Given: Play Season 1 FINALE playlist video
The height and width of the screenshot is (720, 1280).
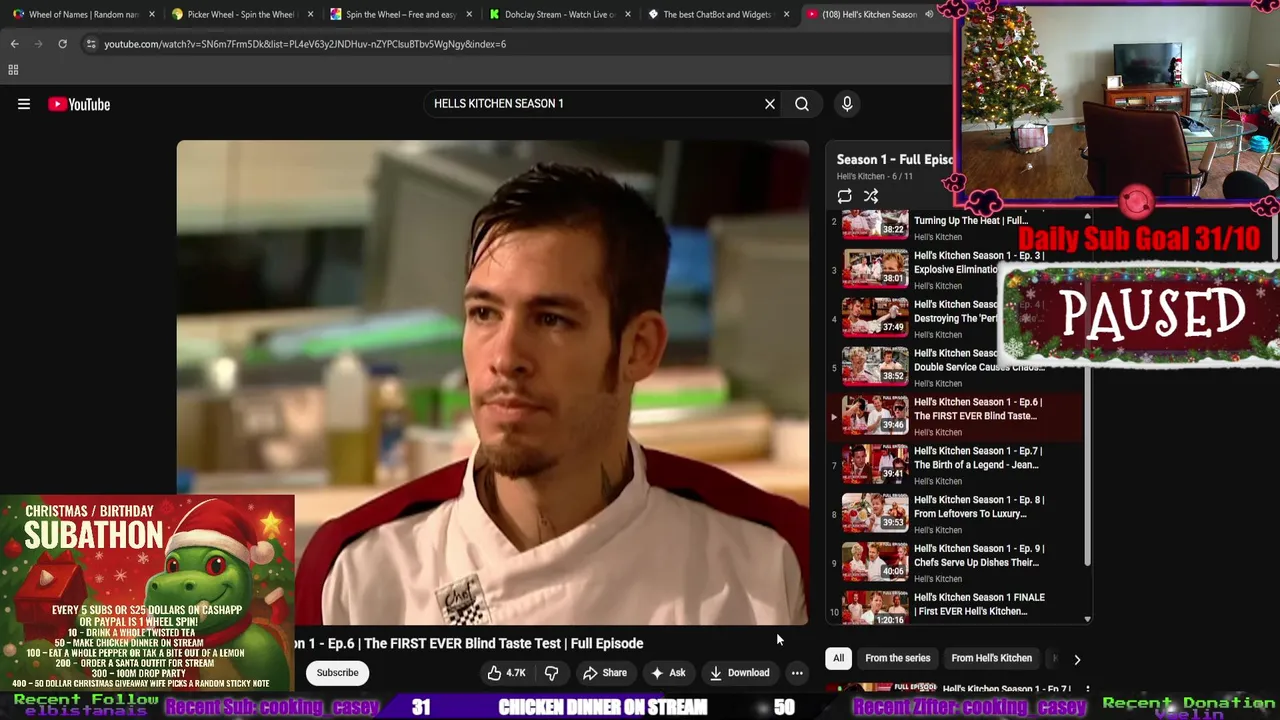Looking at the screenshot, I should pos(955,607).
